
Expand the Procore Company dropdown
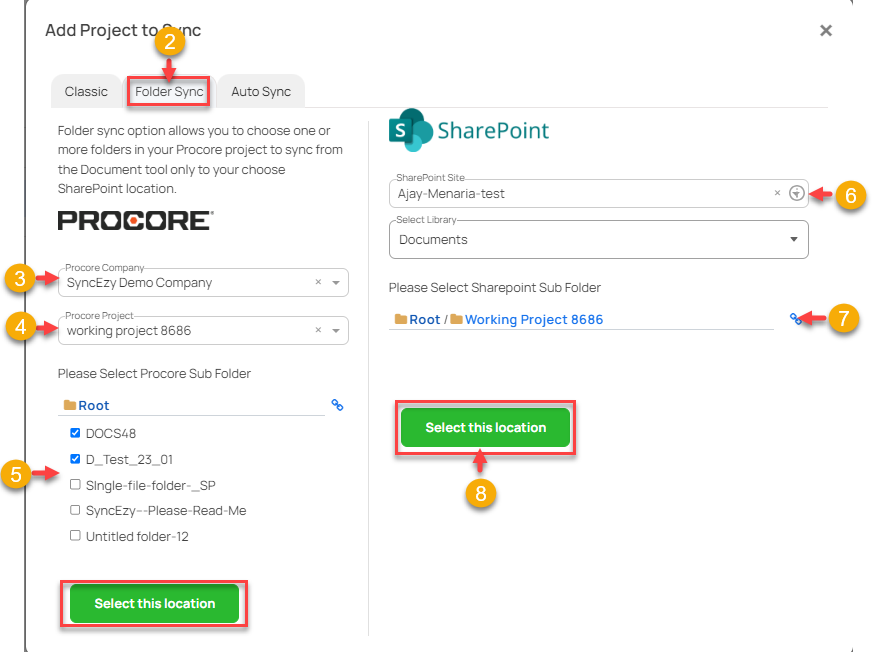coord(335,283)
